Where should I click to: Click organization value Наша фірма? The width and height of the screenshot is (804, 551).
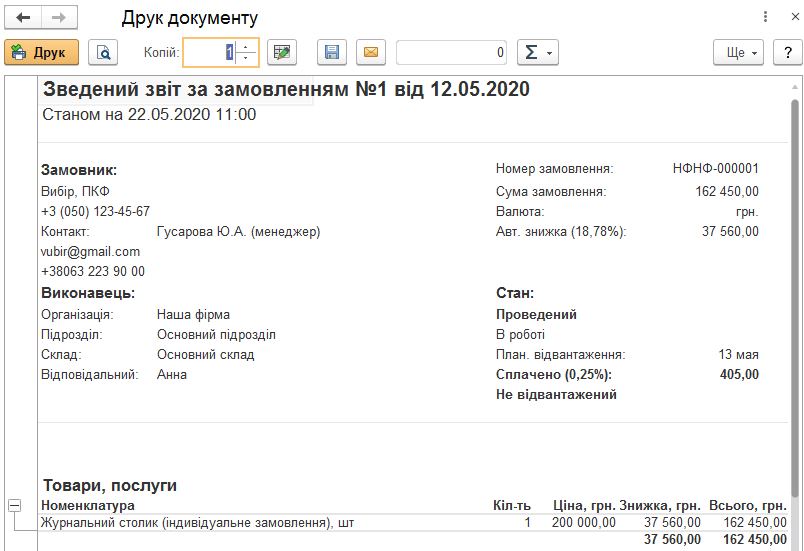coord(193,314)
